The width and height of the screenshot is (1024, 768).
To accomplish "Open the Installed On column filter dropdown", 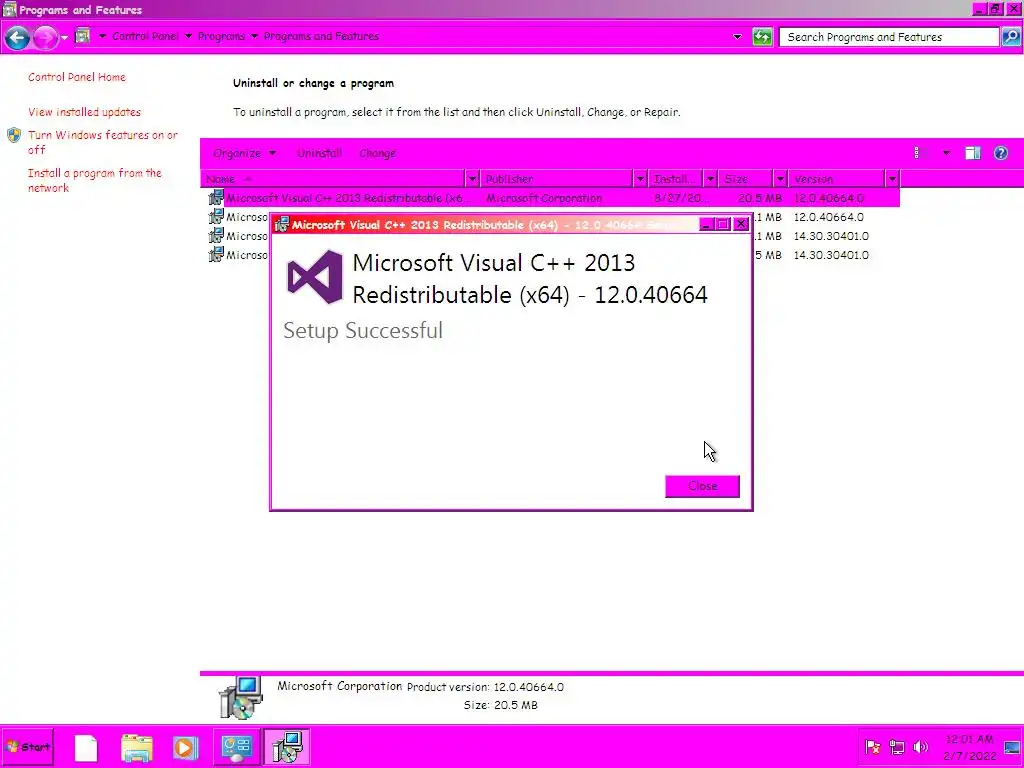I will click(x=710, y=179).
